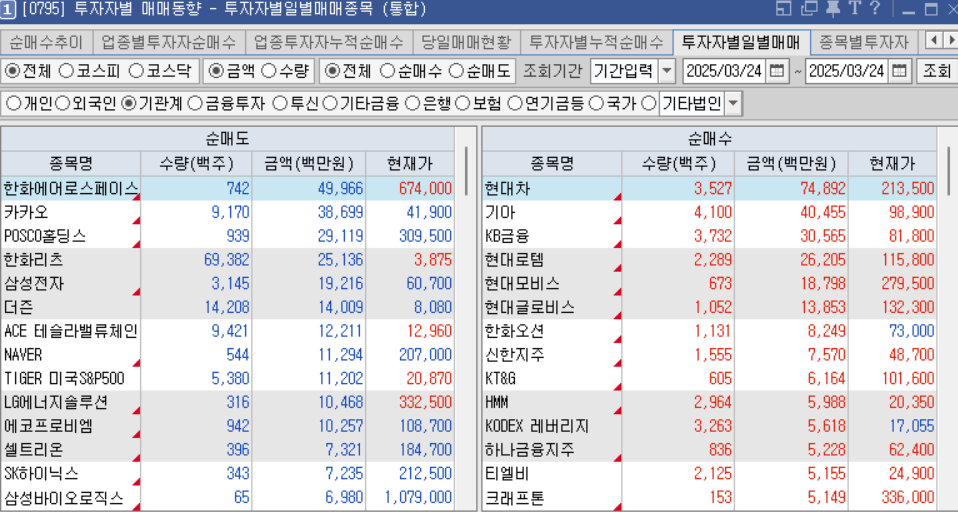Screen dimensions: 958x512
Task: Select the KODEX 레버리지 row
Action: (709, 426)
